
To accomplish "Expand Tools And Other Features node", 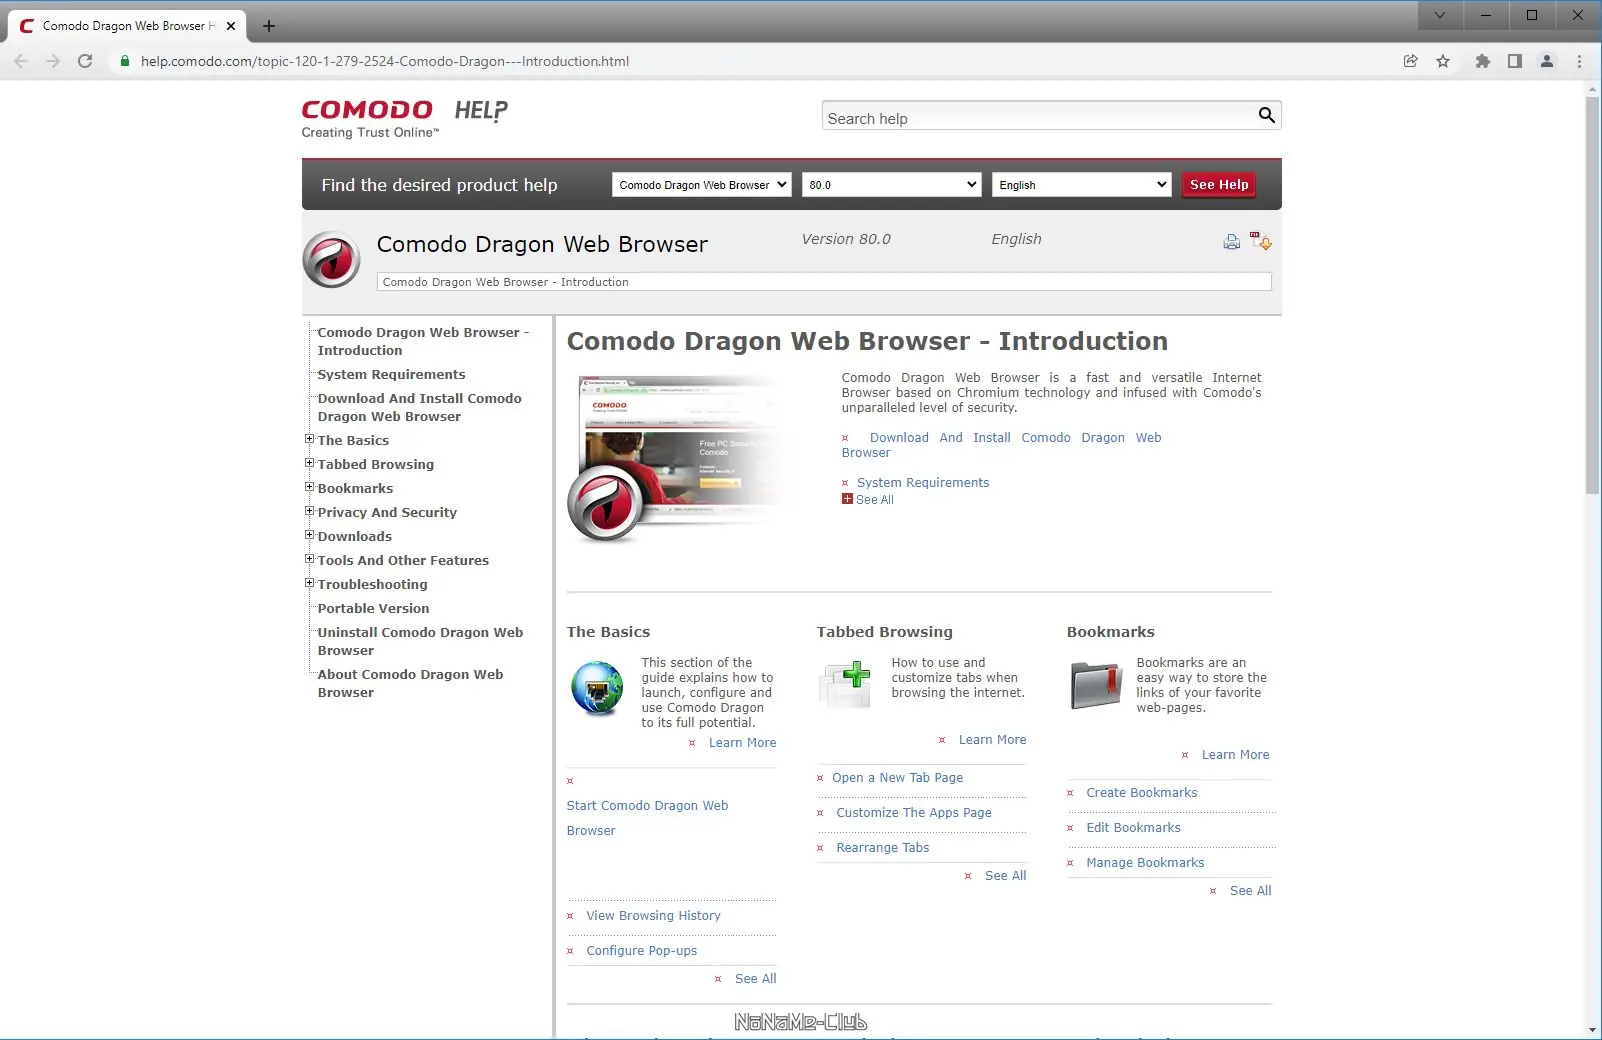I will click(x=309, y=559).
